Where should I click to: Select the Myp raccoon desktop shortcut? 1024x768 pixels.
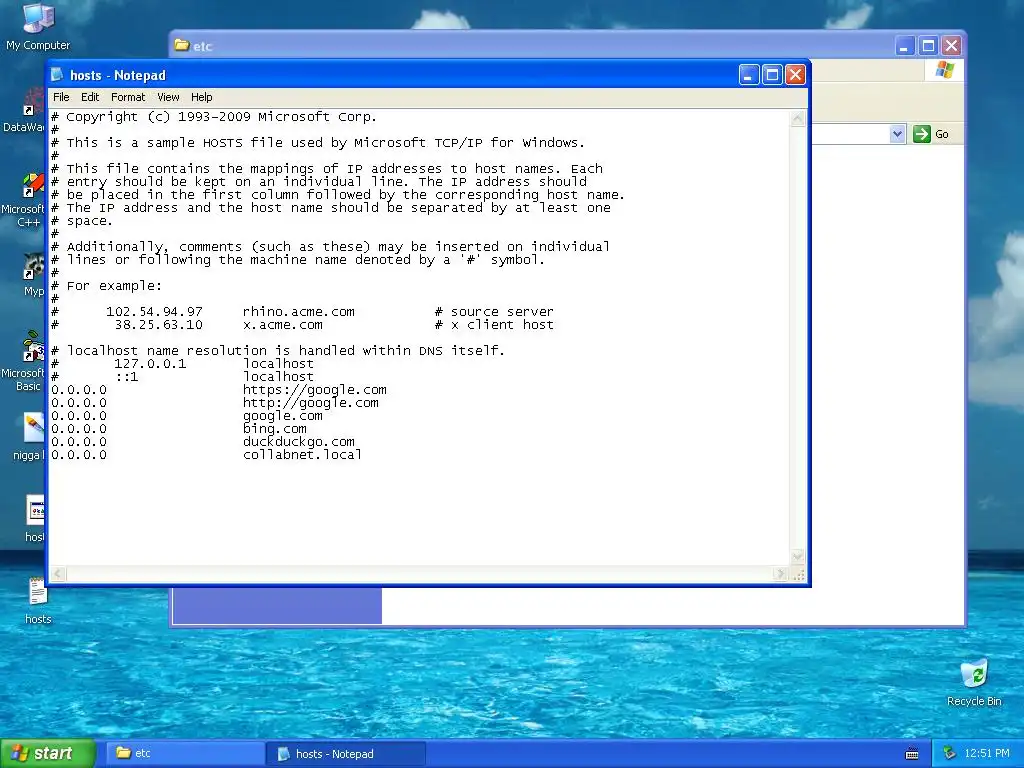click(33, 274)
